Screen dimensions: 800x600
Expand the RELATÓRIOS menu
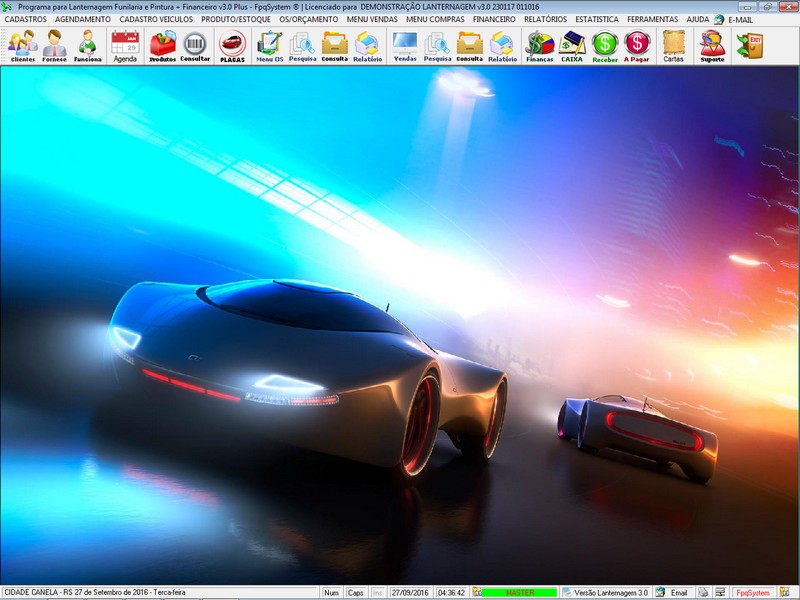pyautogui.click(x=545, y=19)
